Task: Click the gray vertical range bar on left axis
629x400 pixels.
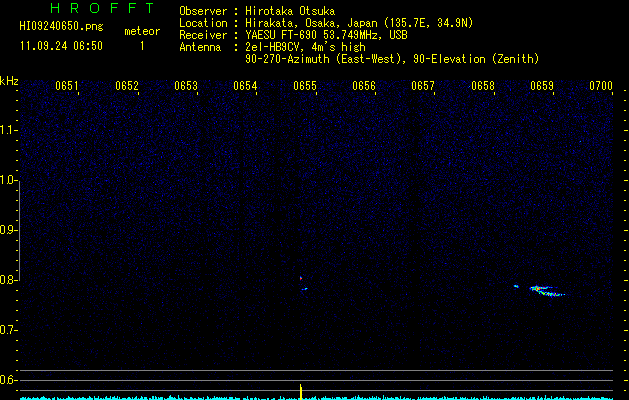Action: pyautogui.click(x=19, y=231)
